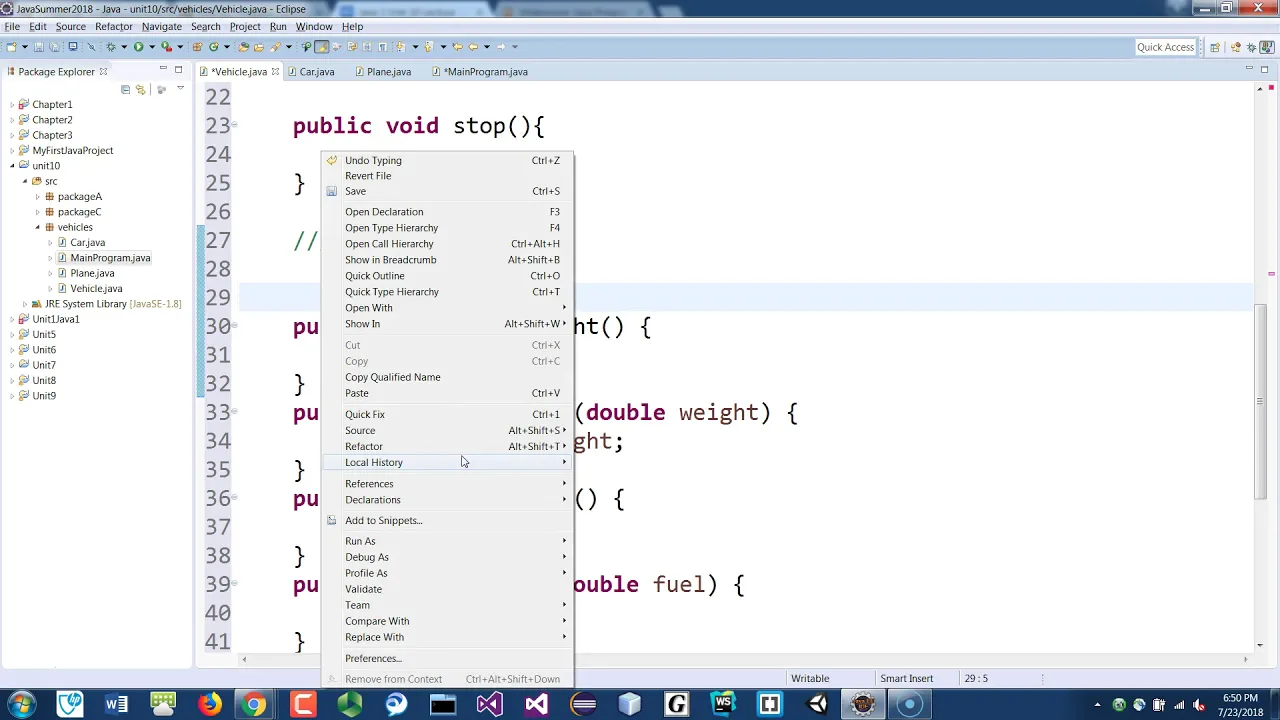1280x720 pixels.
Task: Click the Save All toolbar icon
Action: (53, 47)
